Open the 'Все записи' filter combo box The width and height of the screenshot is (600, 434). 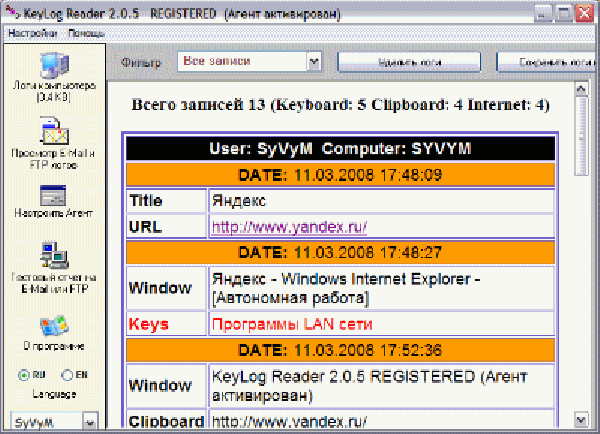(x=249, y=61)
